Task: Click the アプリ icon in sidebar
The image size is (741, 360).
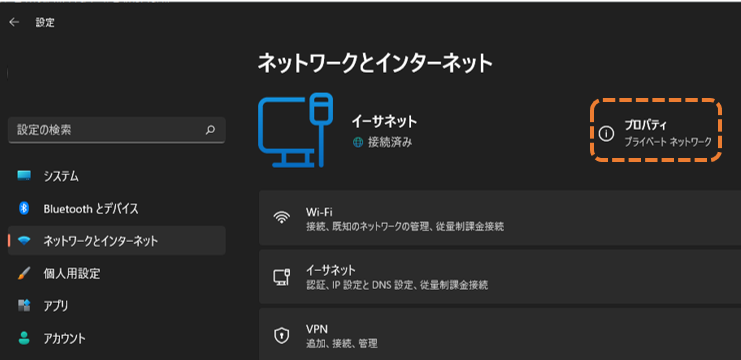Action: pos(24,305)
